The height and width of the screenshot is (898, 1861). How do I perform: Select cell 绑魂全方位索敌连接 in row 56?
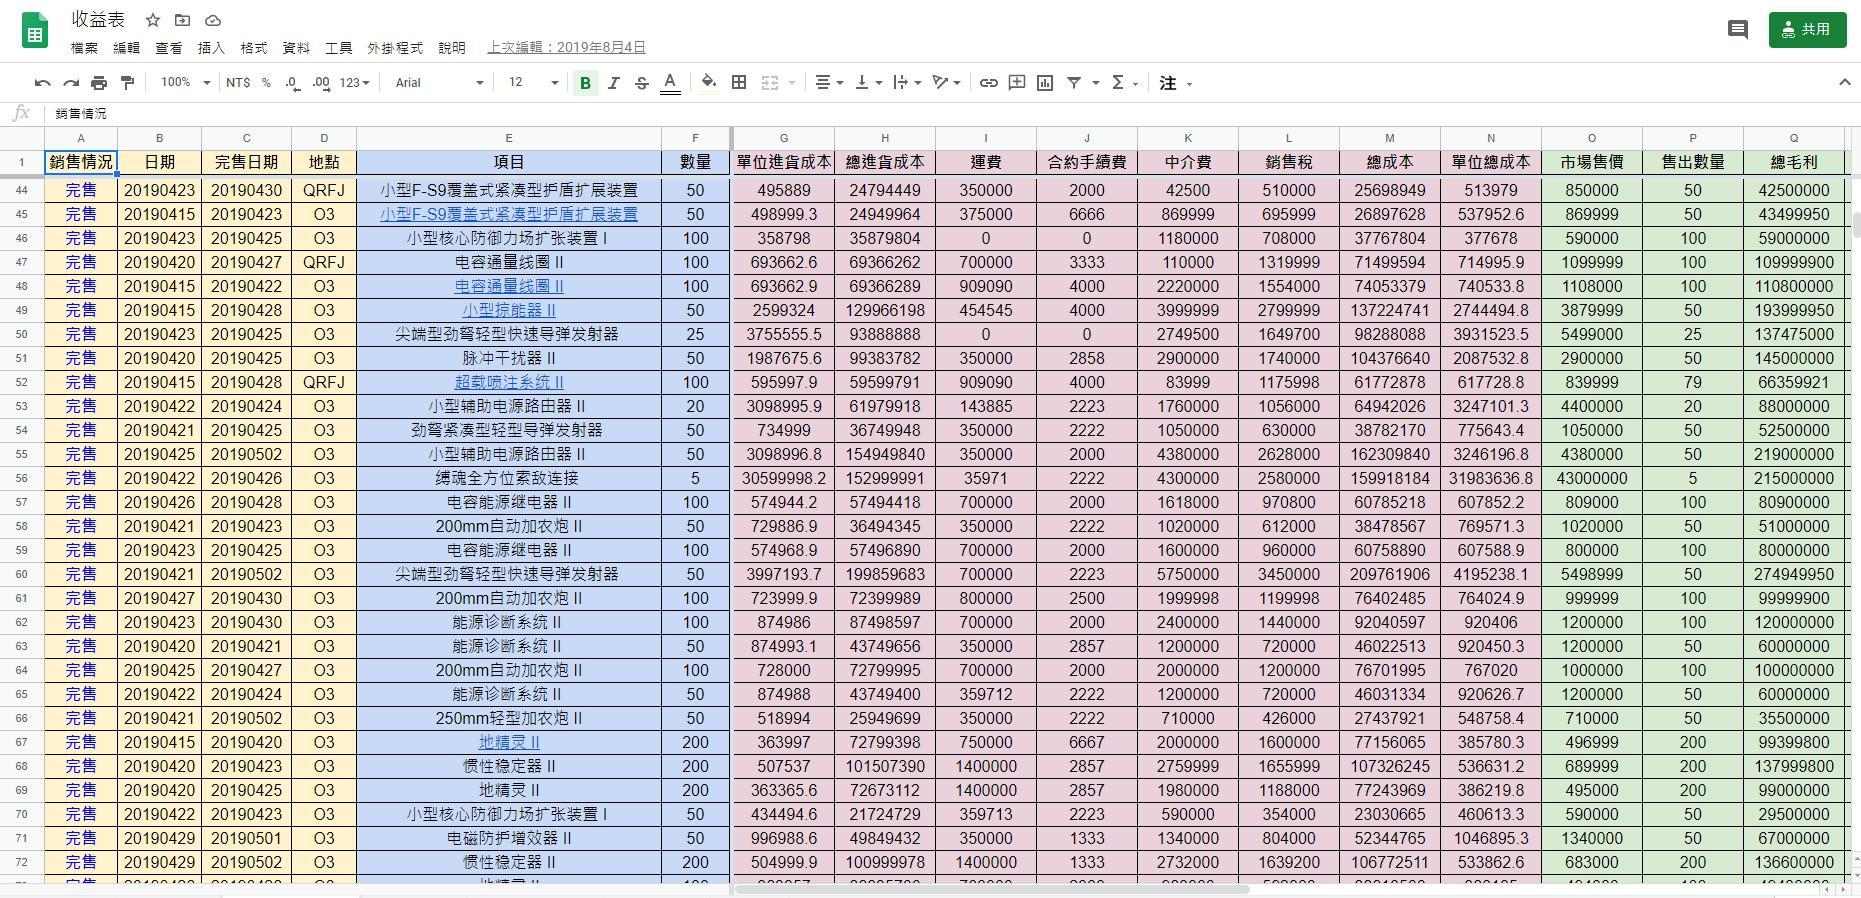click(x=509, y=478)
